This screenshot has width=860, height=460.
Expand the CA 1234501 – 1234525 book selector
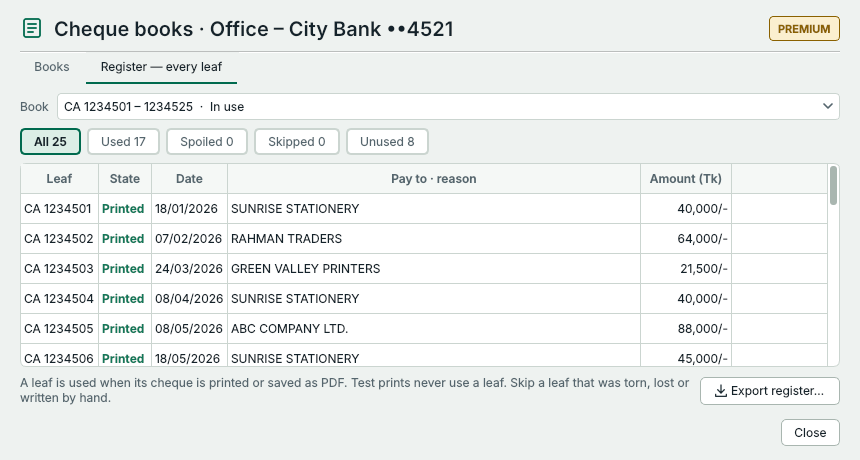448,106
